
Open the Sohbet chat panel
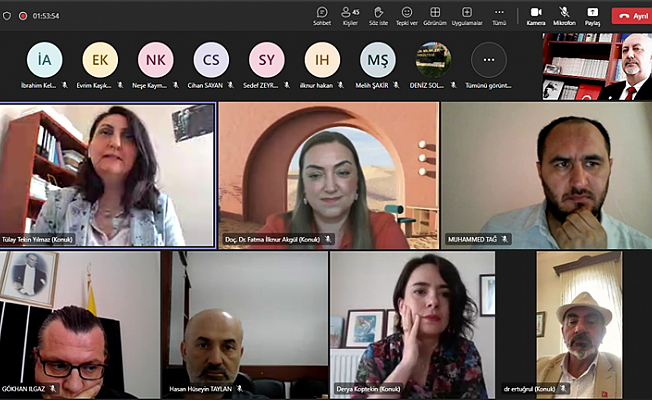point(322,16)
